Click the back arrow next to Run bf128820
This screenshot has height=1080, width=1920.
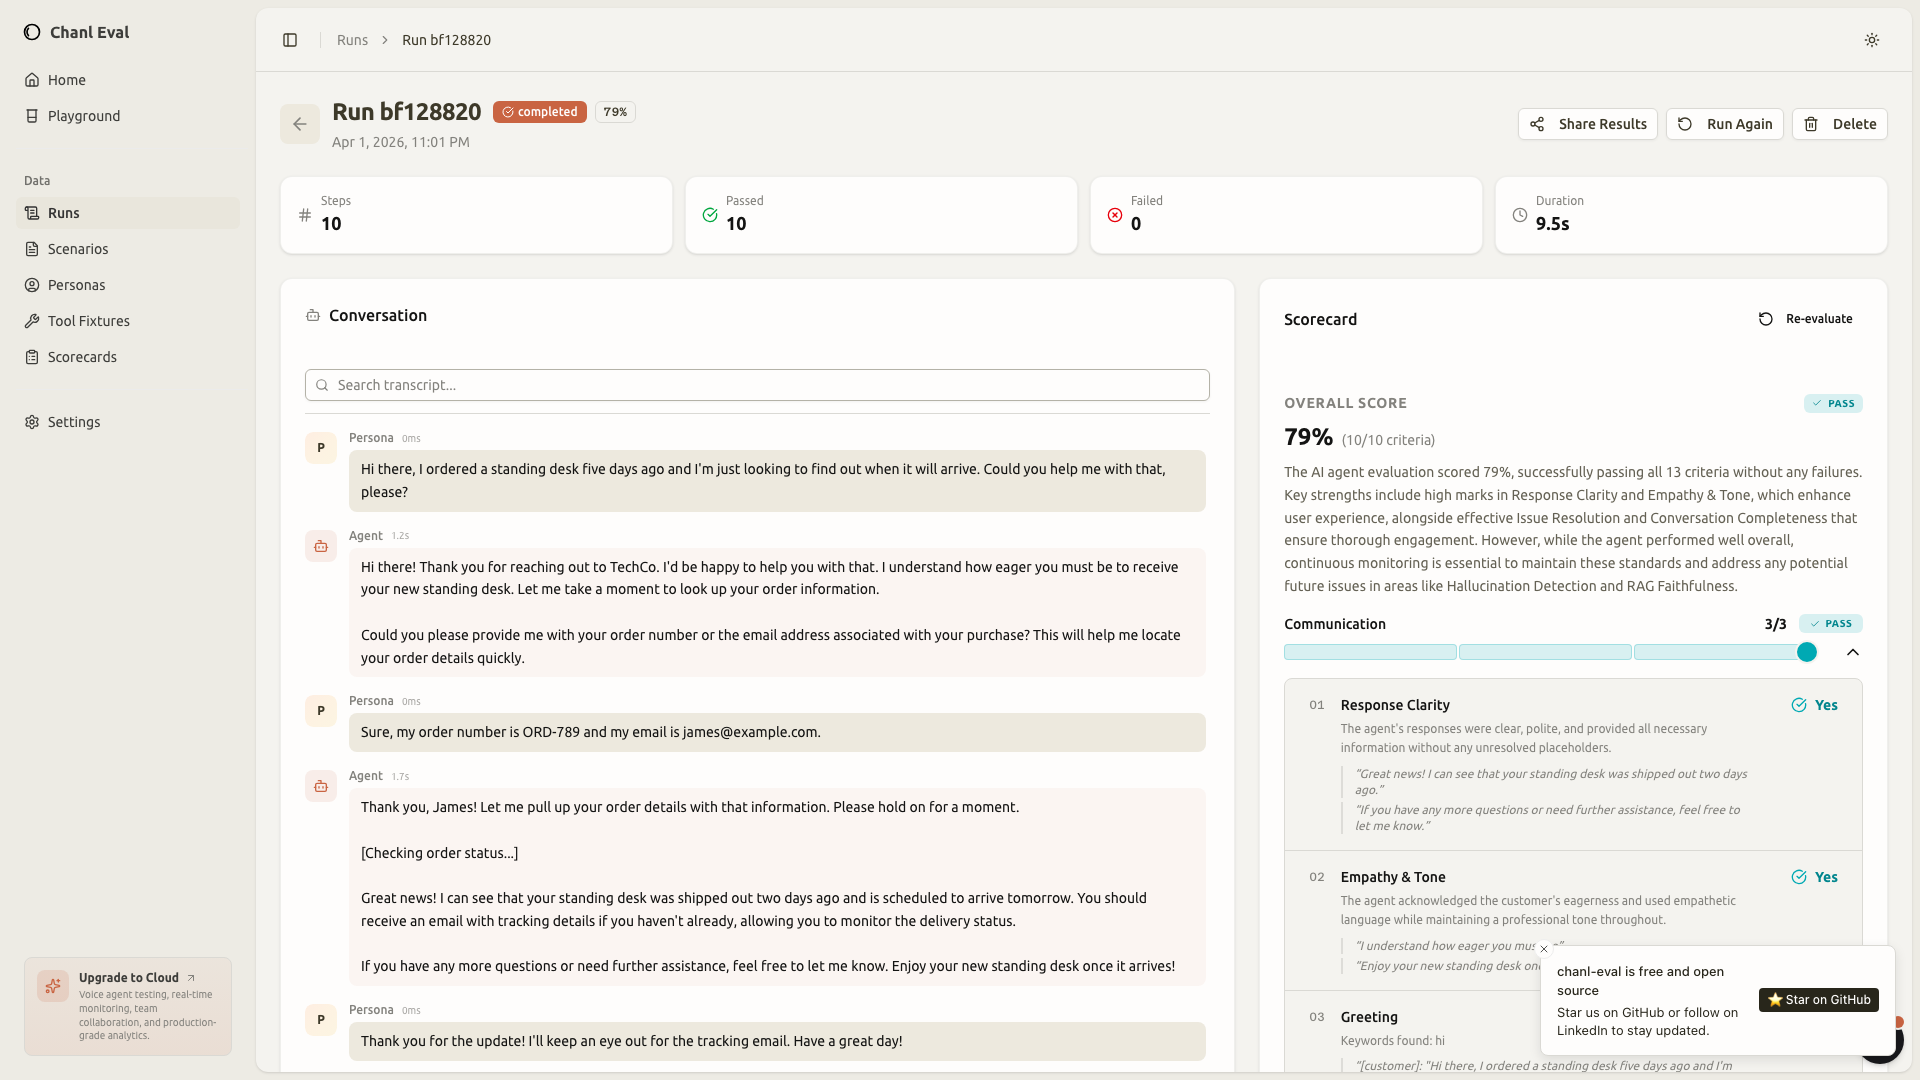click(x=300, y=124)
